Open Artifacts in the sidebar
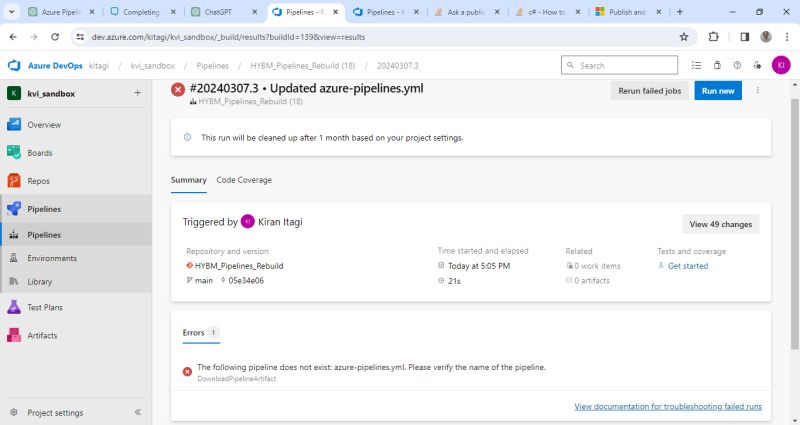 [x=42, y=335]
